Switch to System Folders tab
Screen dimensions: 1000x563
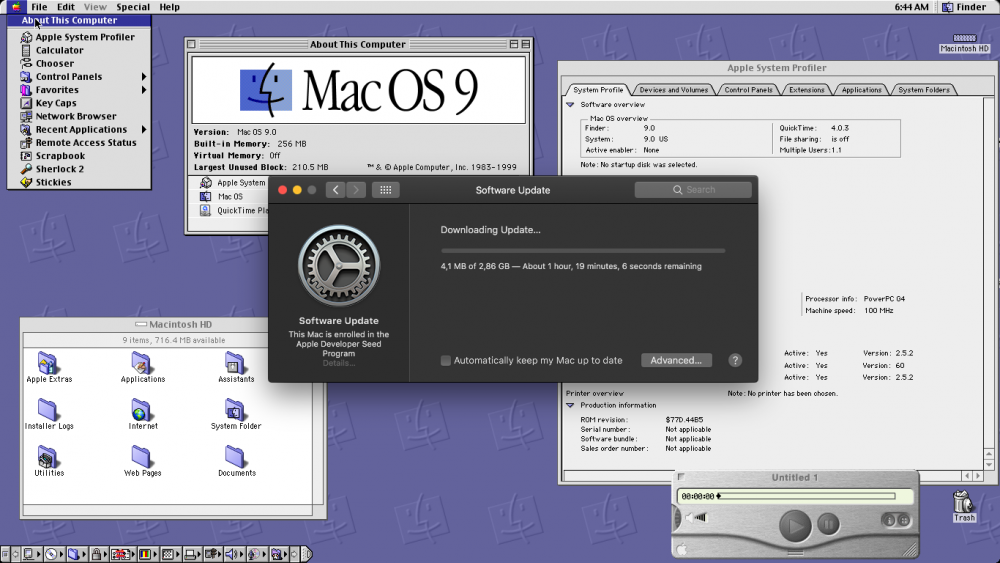point(923,90)
